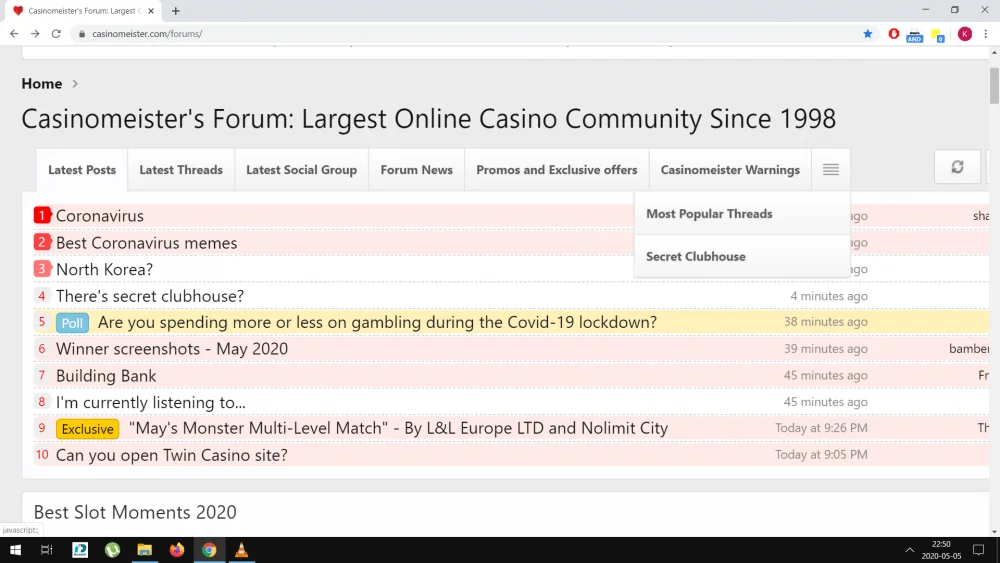
Task: Click Chrome icon in the taskbar
Action: (x=209, y=550)
